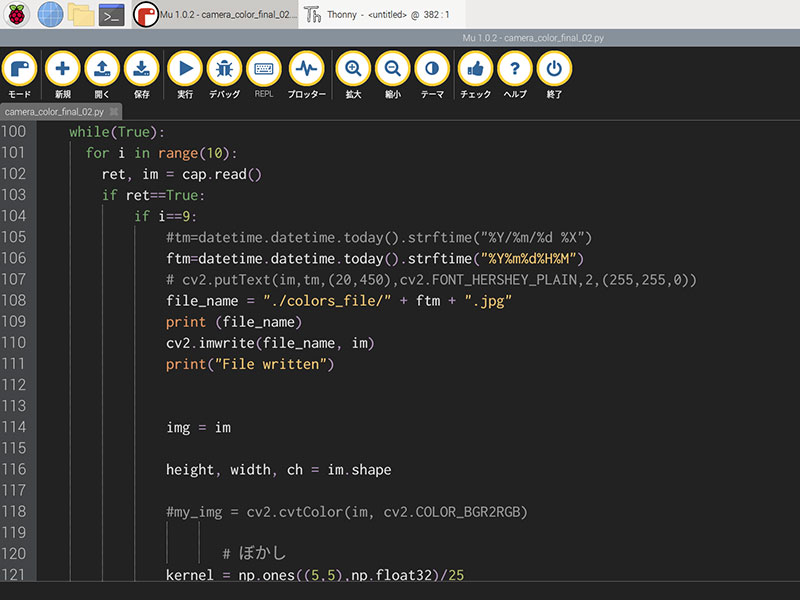Viewport: 800px width, 600px height.
Task: Close the camera_color_final_02.py tab
Action: pyautogui.click(x=113, y=112)
